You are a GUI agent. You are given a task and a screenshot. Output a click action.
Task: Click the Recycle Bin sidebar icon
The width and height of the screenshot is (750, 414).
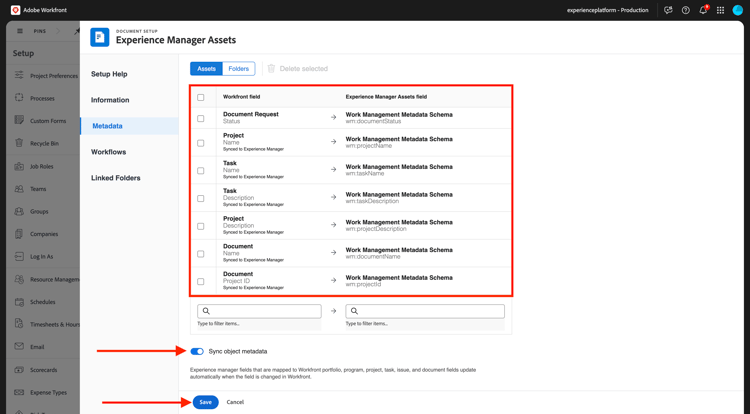19,143
